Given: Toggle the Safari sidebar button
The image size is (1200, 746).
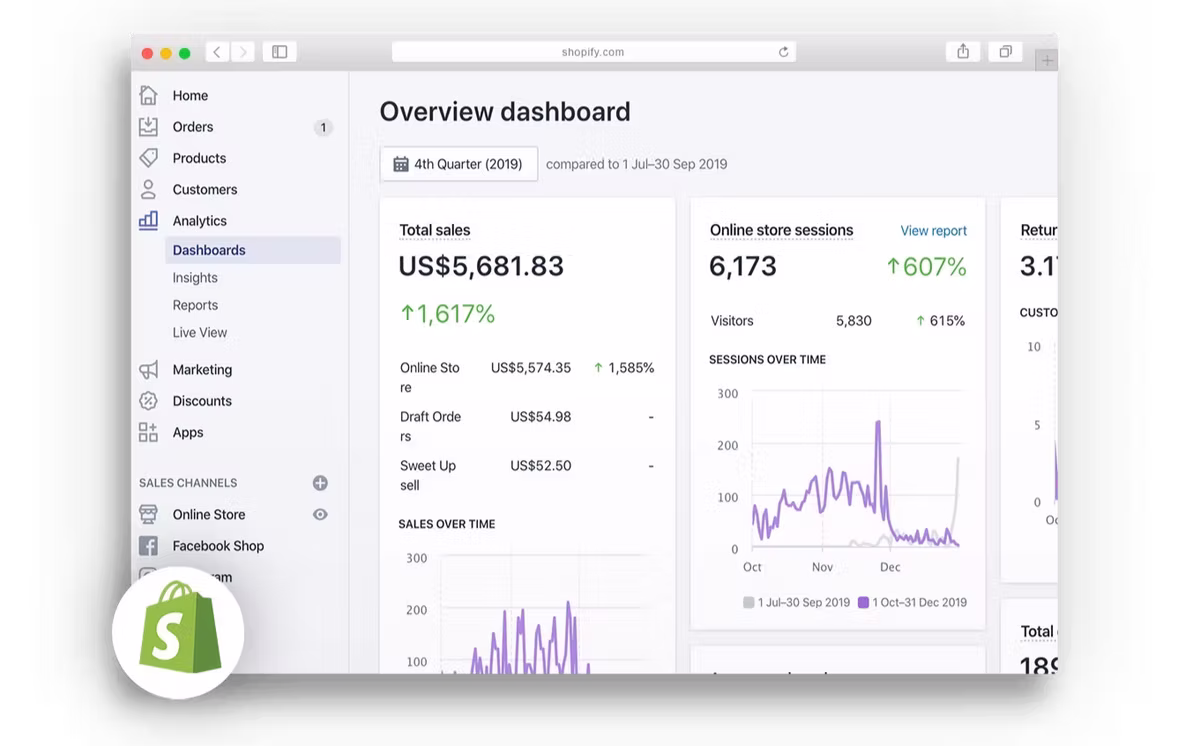Looking at the screenshot, I should 280,52.
